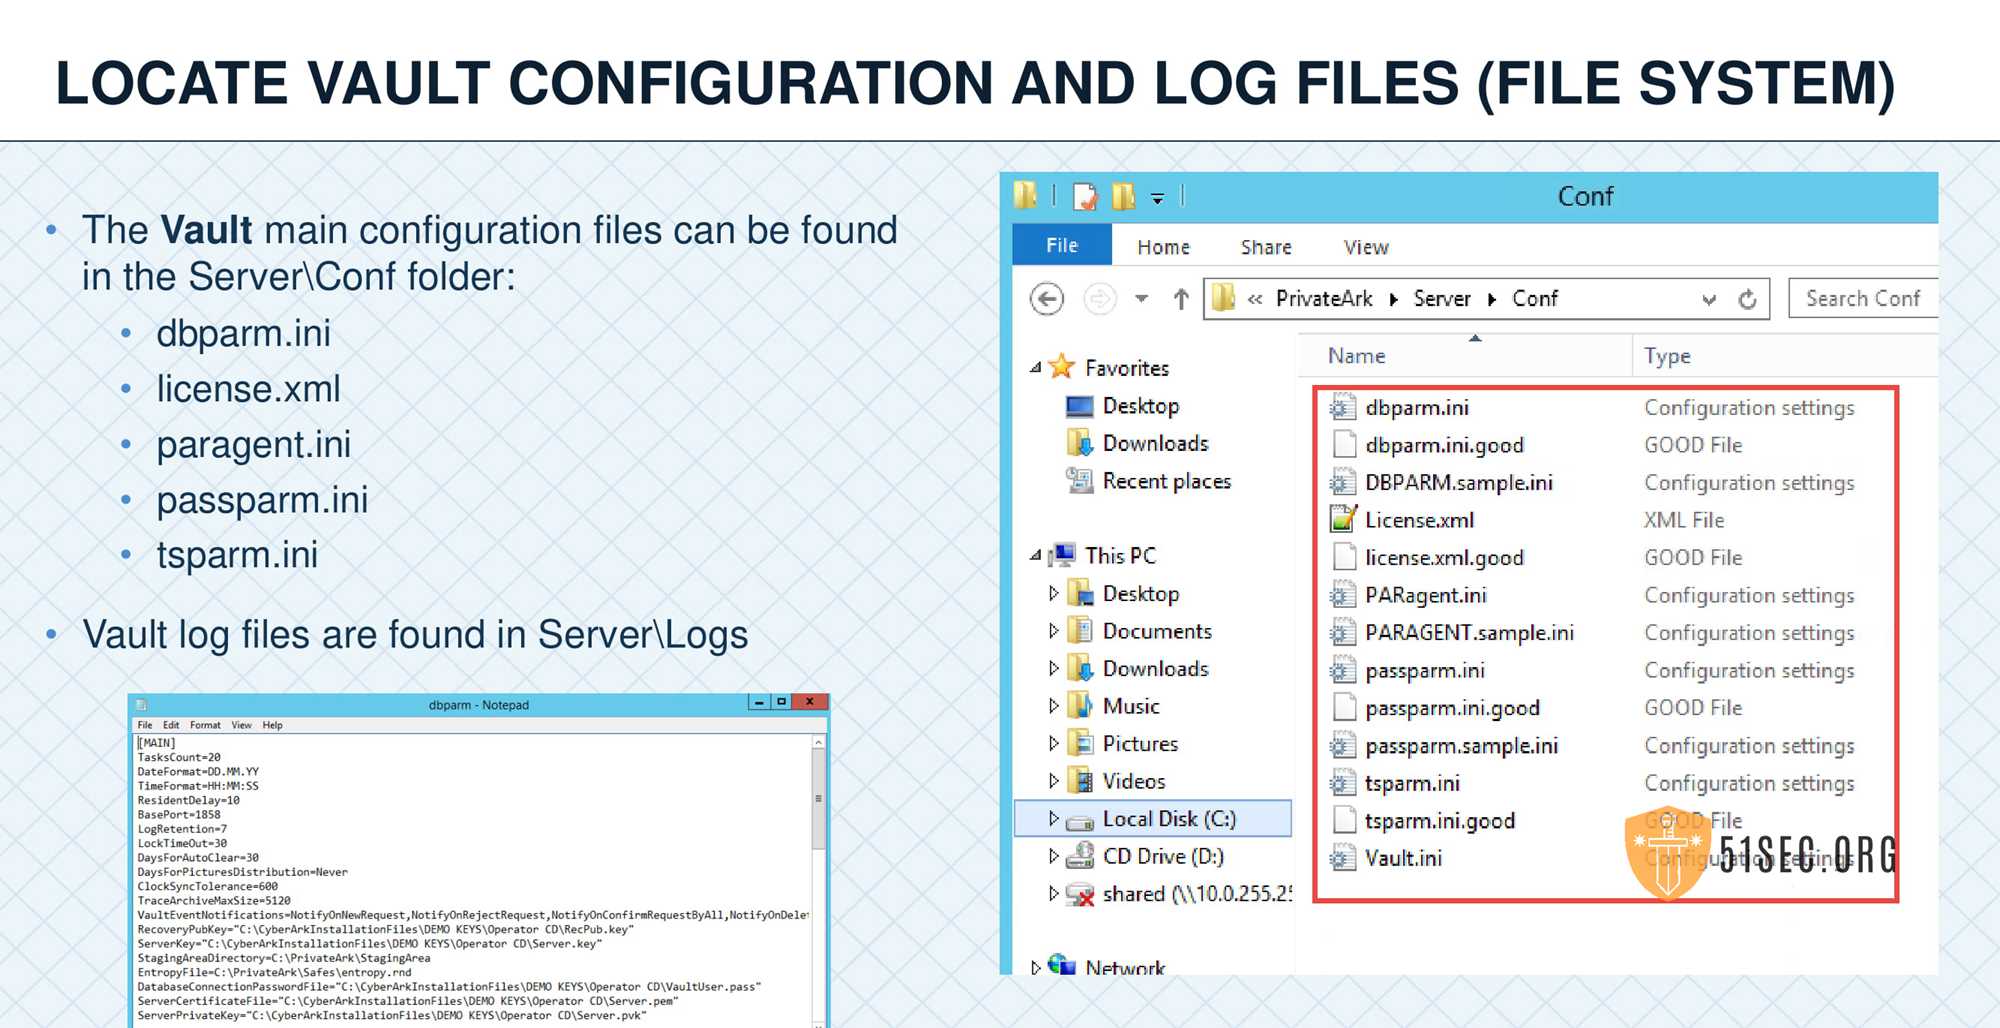2000x1028 pixels.
Task: Click the Properties icon in quick access toolbar
Action: pos(1085,196)
